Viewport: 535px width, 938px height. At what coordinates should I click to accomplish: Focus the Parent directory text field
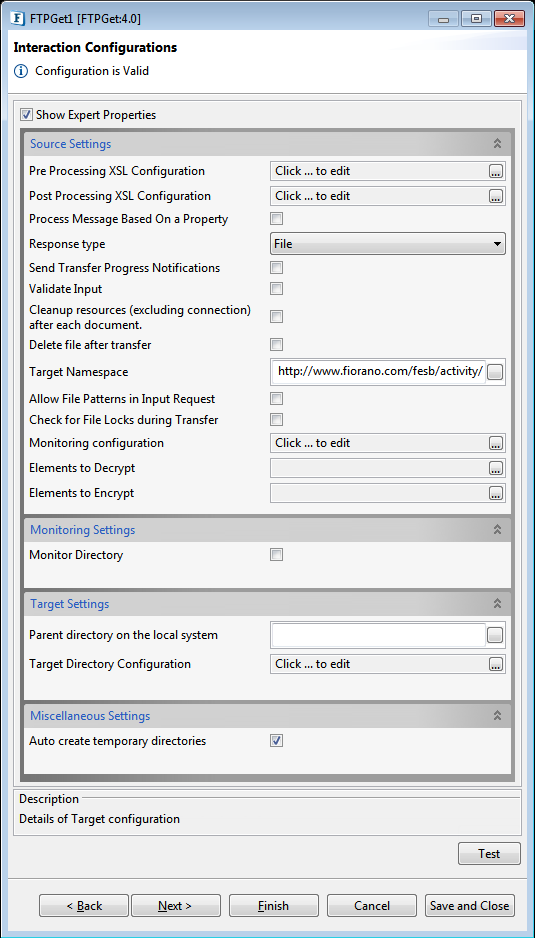(x=378, y=636)
